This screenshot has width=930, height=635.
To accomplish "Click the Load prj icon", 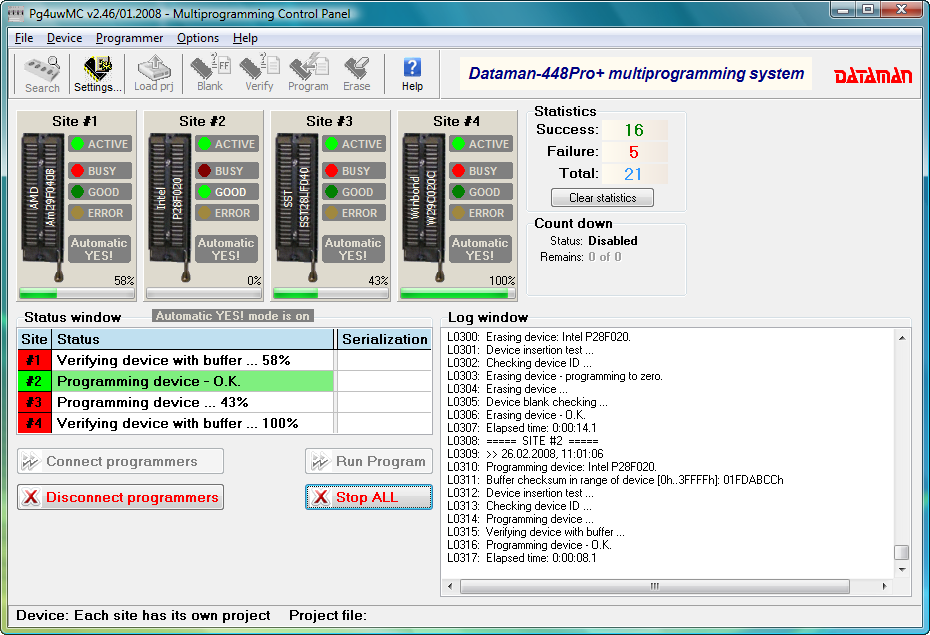I will [x=152, y=72].
